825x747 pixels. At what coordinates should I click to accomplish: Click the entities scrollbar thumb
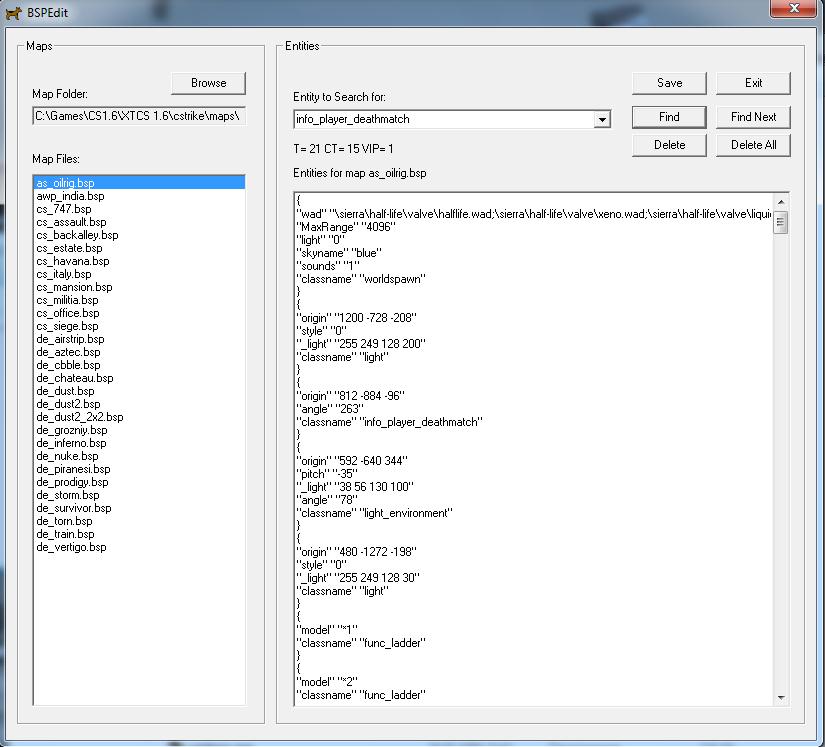tap(781, 222)
